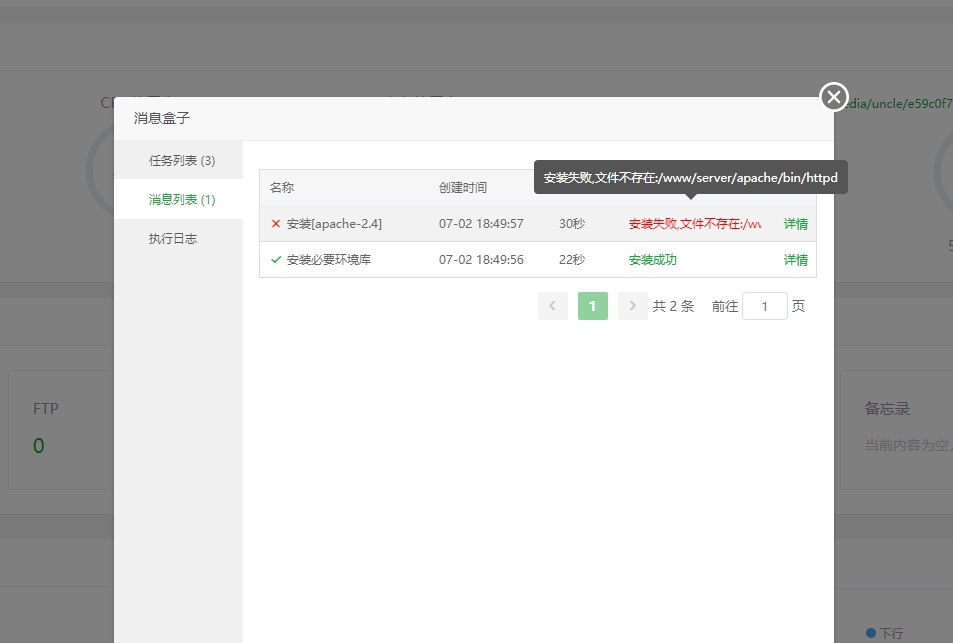This screenshot has height=643, width=953.
Task: Open the 任务列表 (3) tab
Action: coord(182,160)
